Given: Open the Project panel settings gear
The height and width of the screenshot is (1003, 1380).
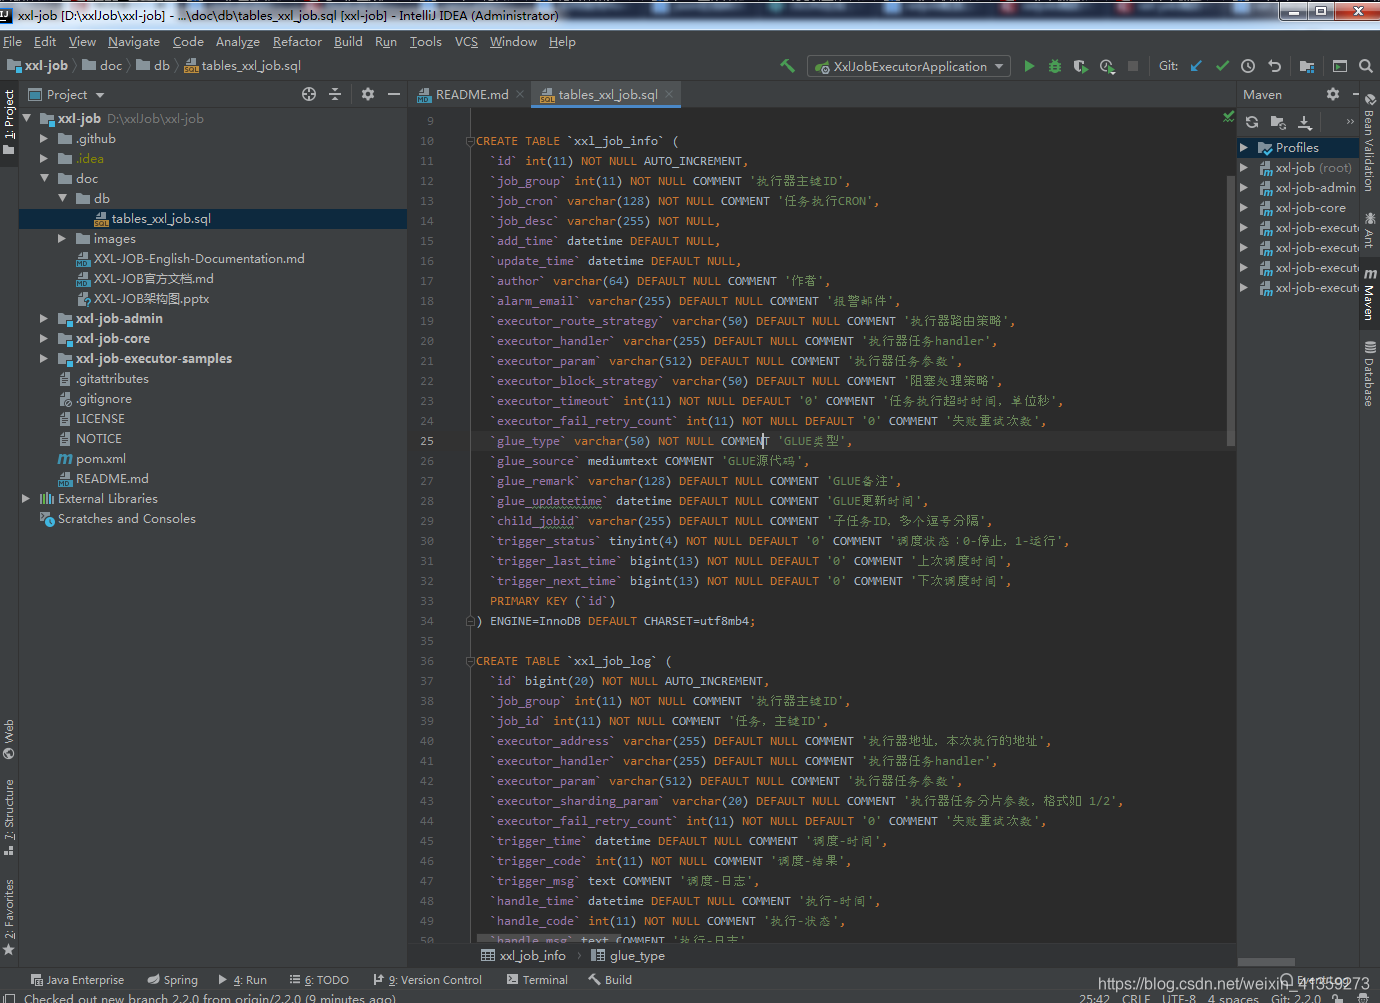Looking at the screenshot, I should tap(368, 94).
